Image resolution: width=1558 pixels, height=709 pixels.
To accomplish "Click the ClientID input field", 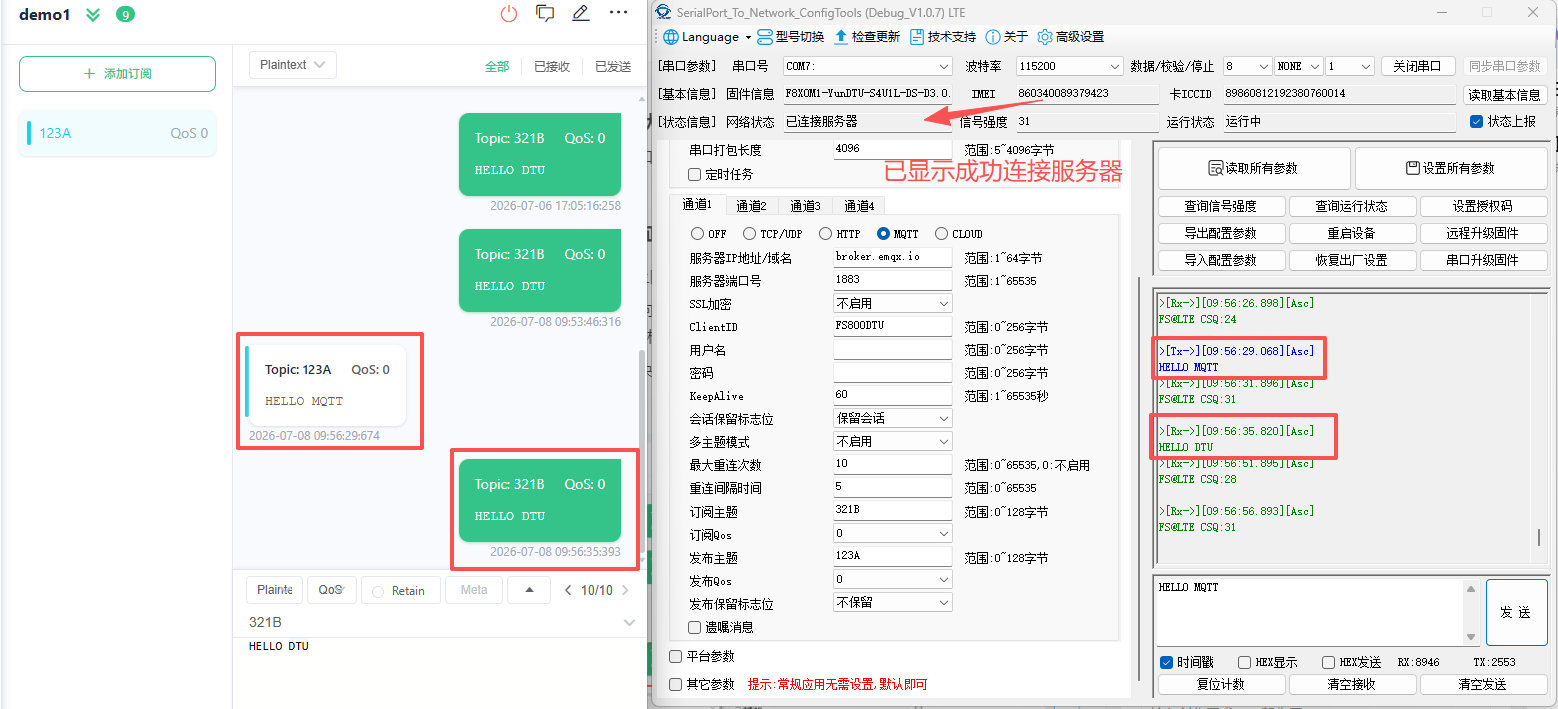I will coord(893,326).
